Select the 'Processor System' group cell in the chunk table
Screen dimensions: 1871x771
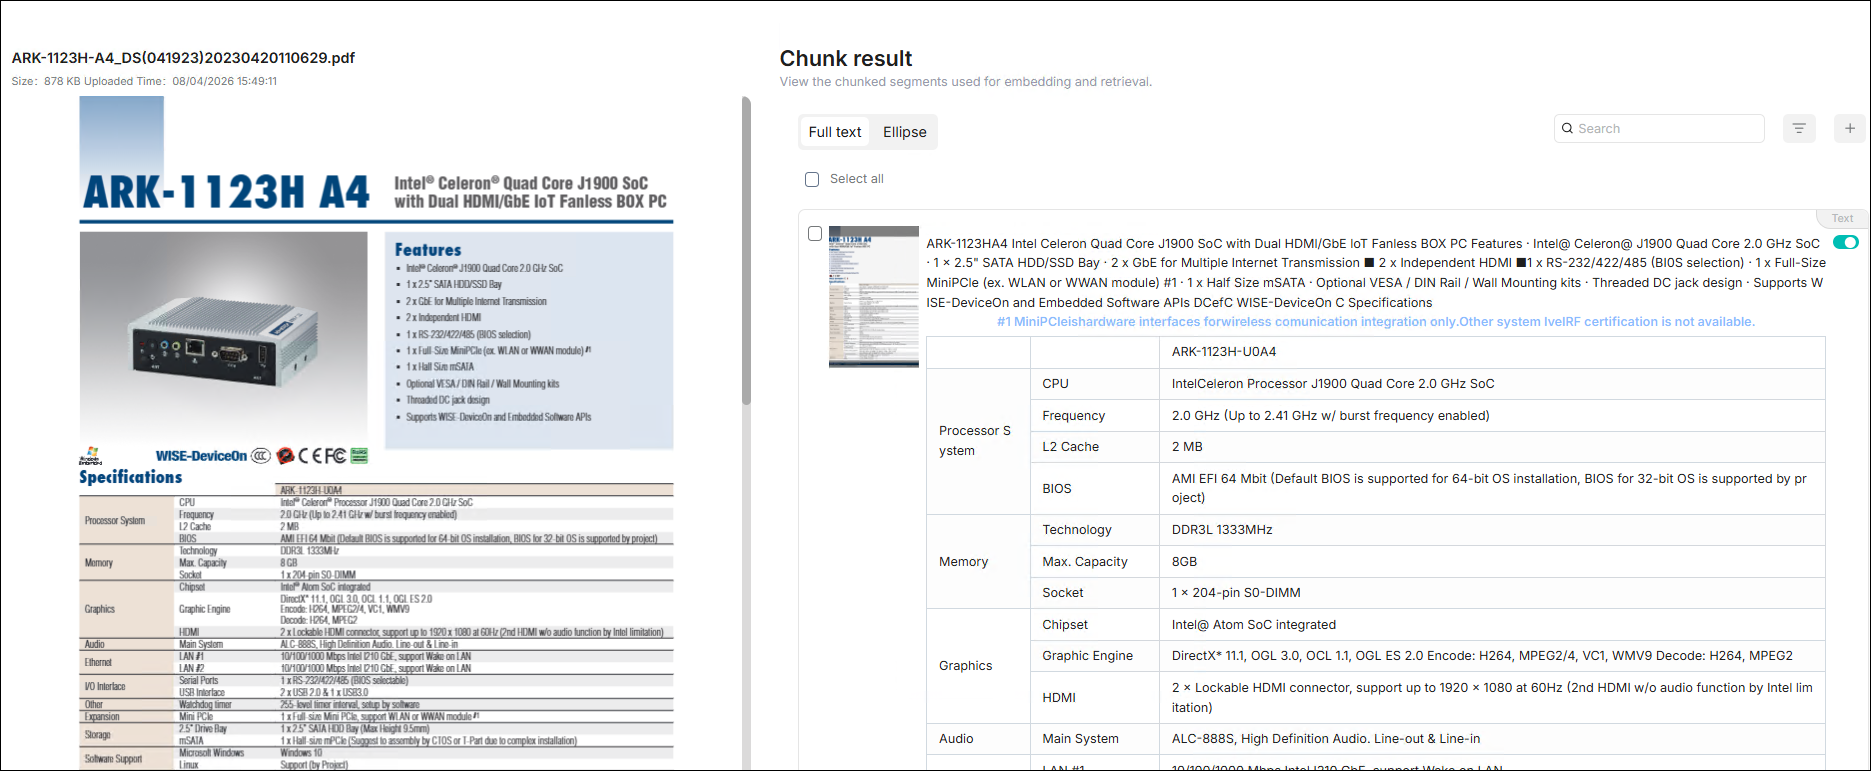979,441
